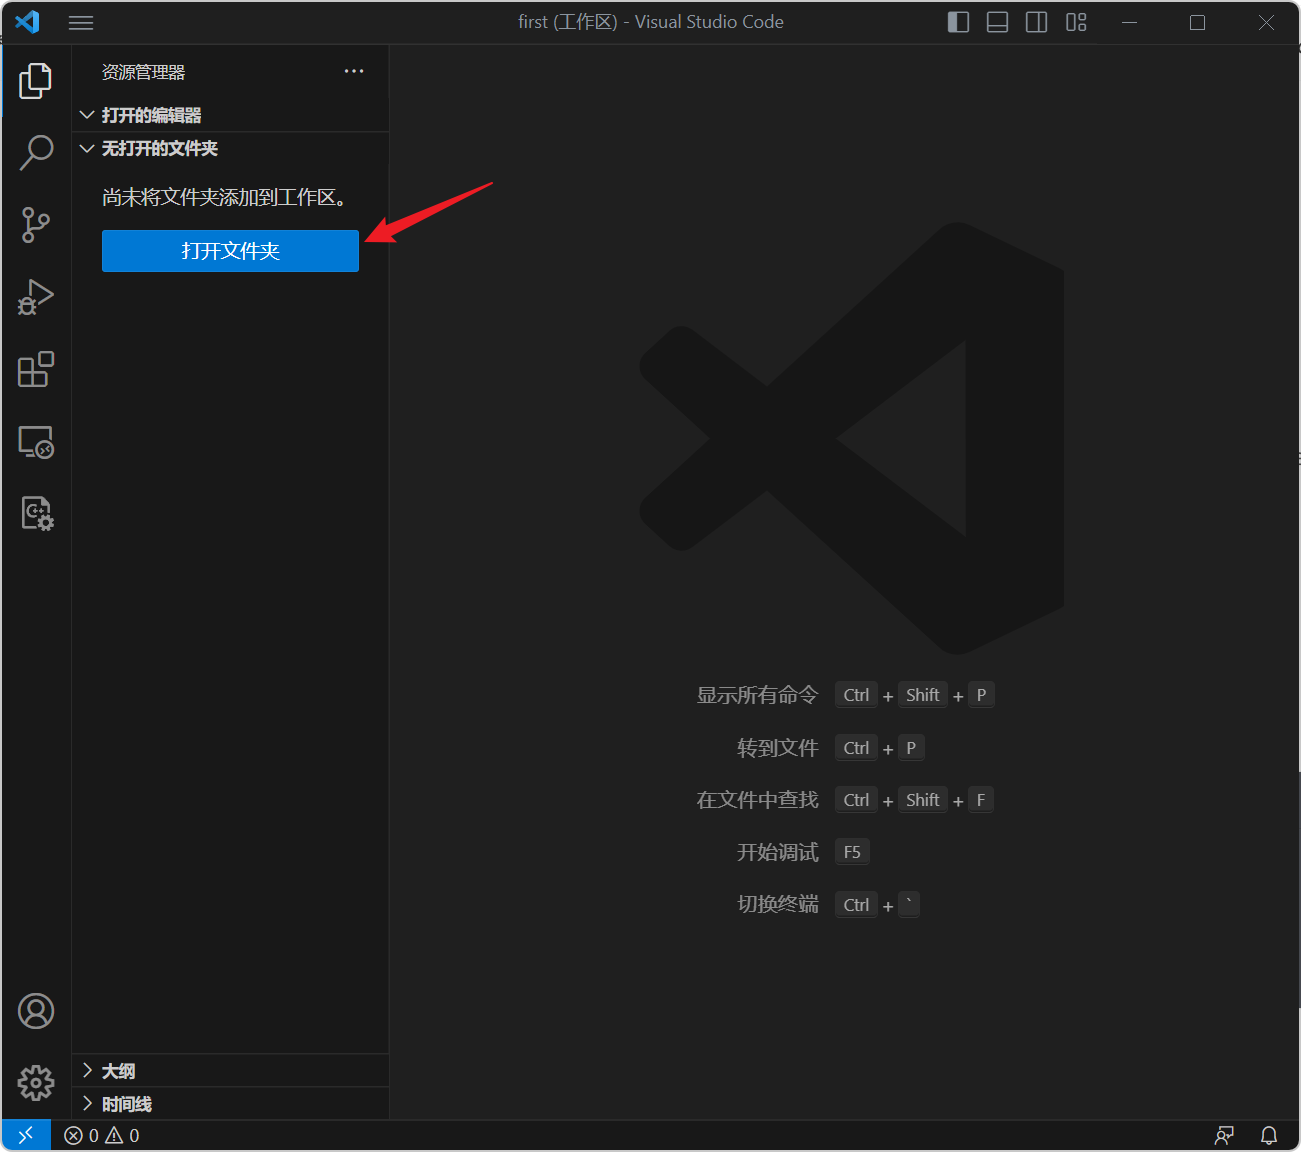The height and width of the screenshot is (1152, 1301).
Task: Toggle primary sidebar layout icon
Action: (x=958, y=22)
